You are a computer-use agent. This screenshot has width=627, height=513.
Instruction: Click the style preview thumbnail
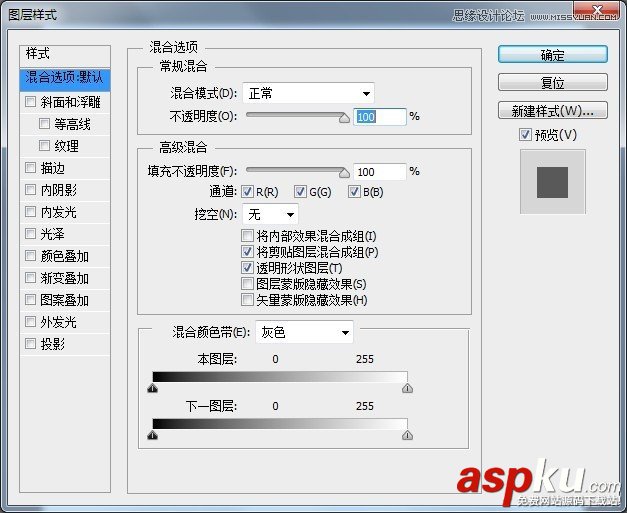coord(553,182)
